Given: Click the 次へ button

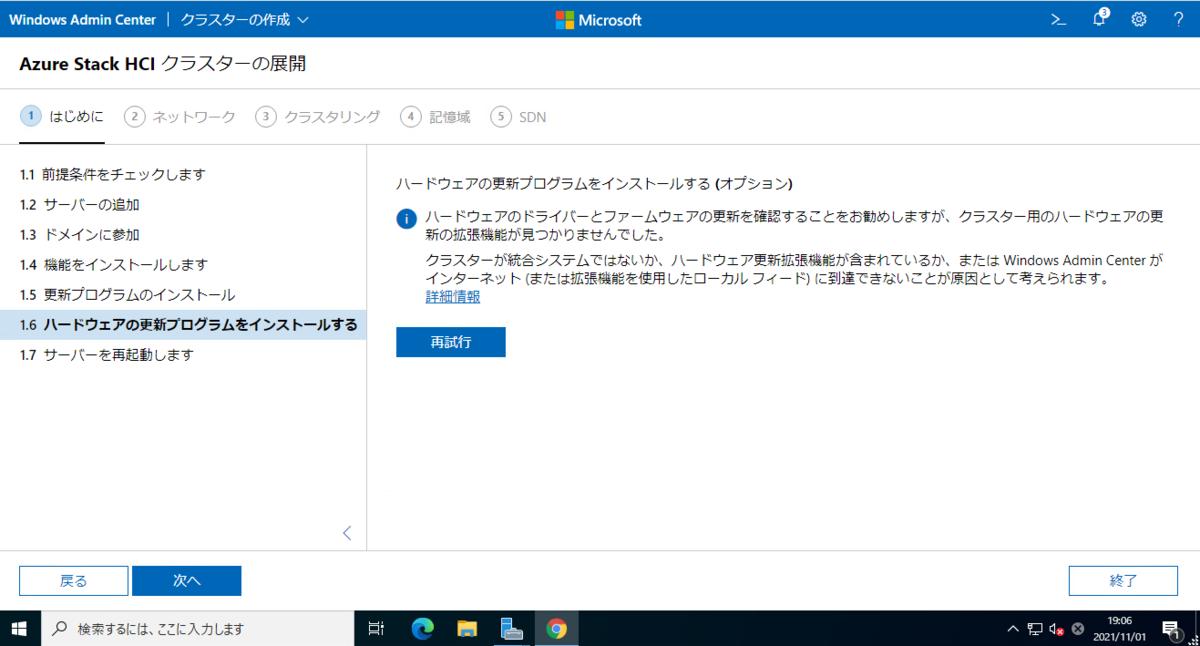Looking at the screenshot, I should click(187, 581).
